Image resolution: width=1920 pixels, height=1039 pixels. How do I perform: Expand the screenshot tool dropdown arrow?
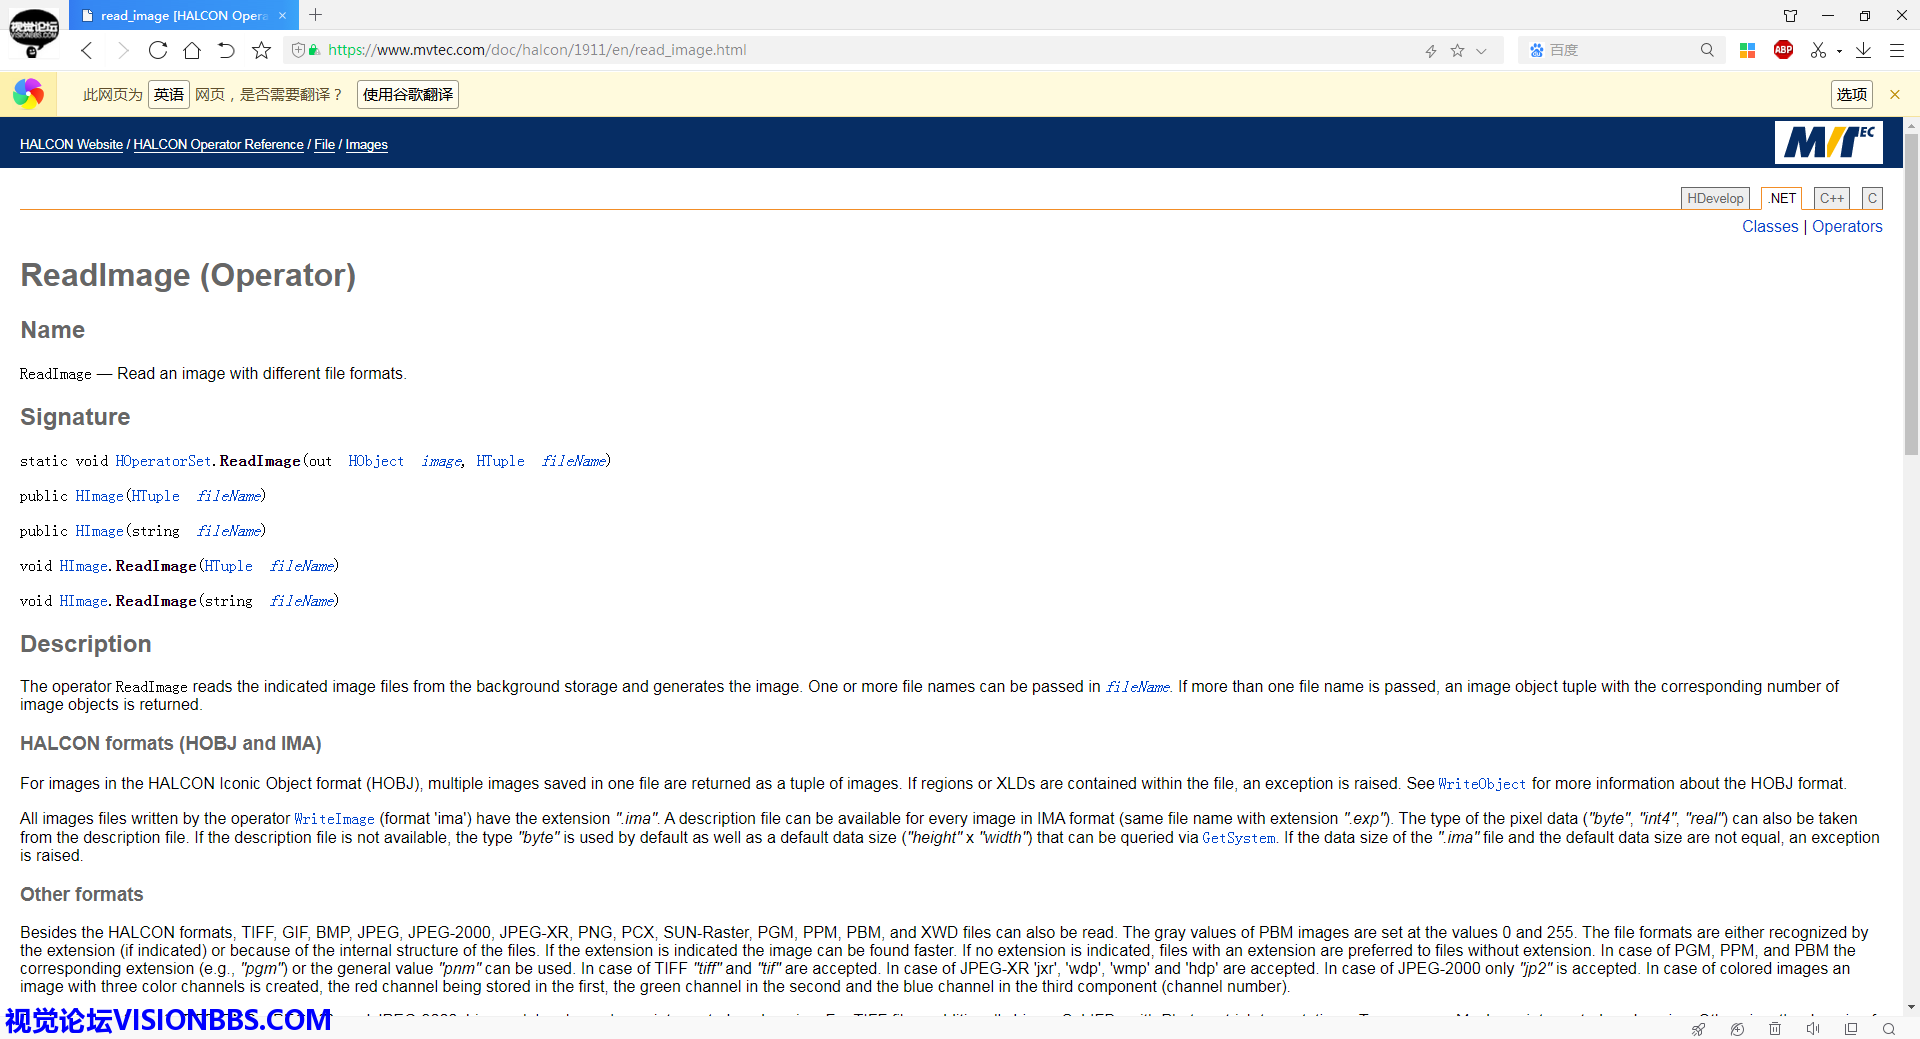tap(1839, 51)
